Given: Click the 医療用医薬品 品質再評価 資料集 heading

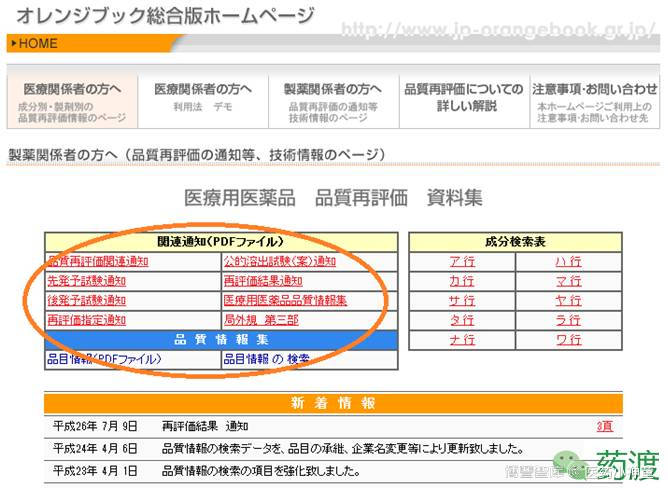Looking at the screenshot, I should [333, 198].
